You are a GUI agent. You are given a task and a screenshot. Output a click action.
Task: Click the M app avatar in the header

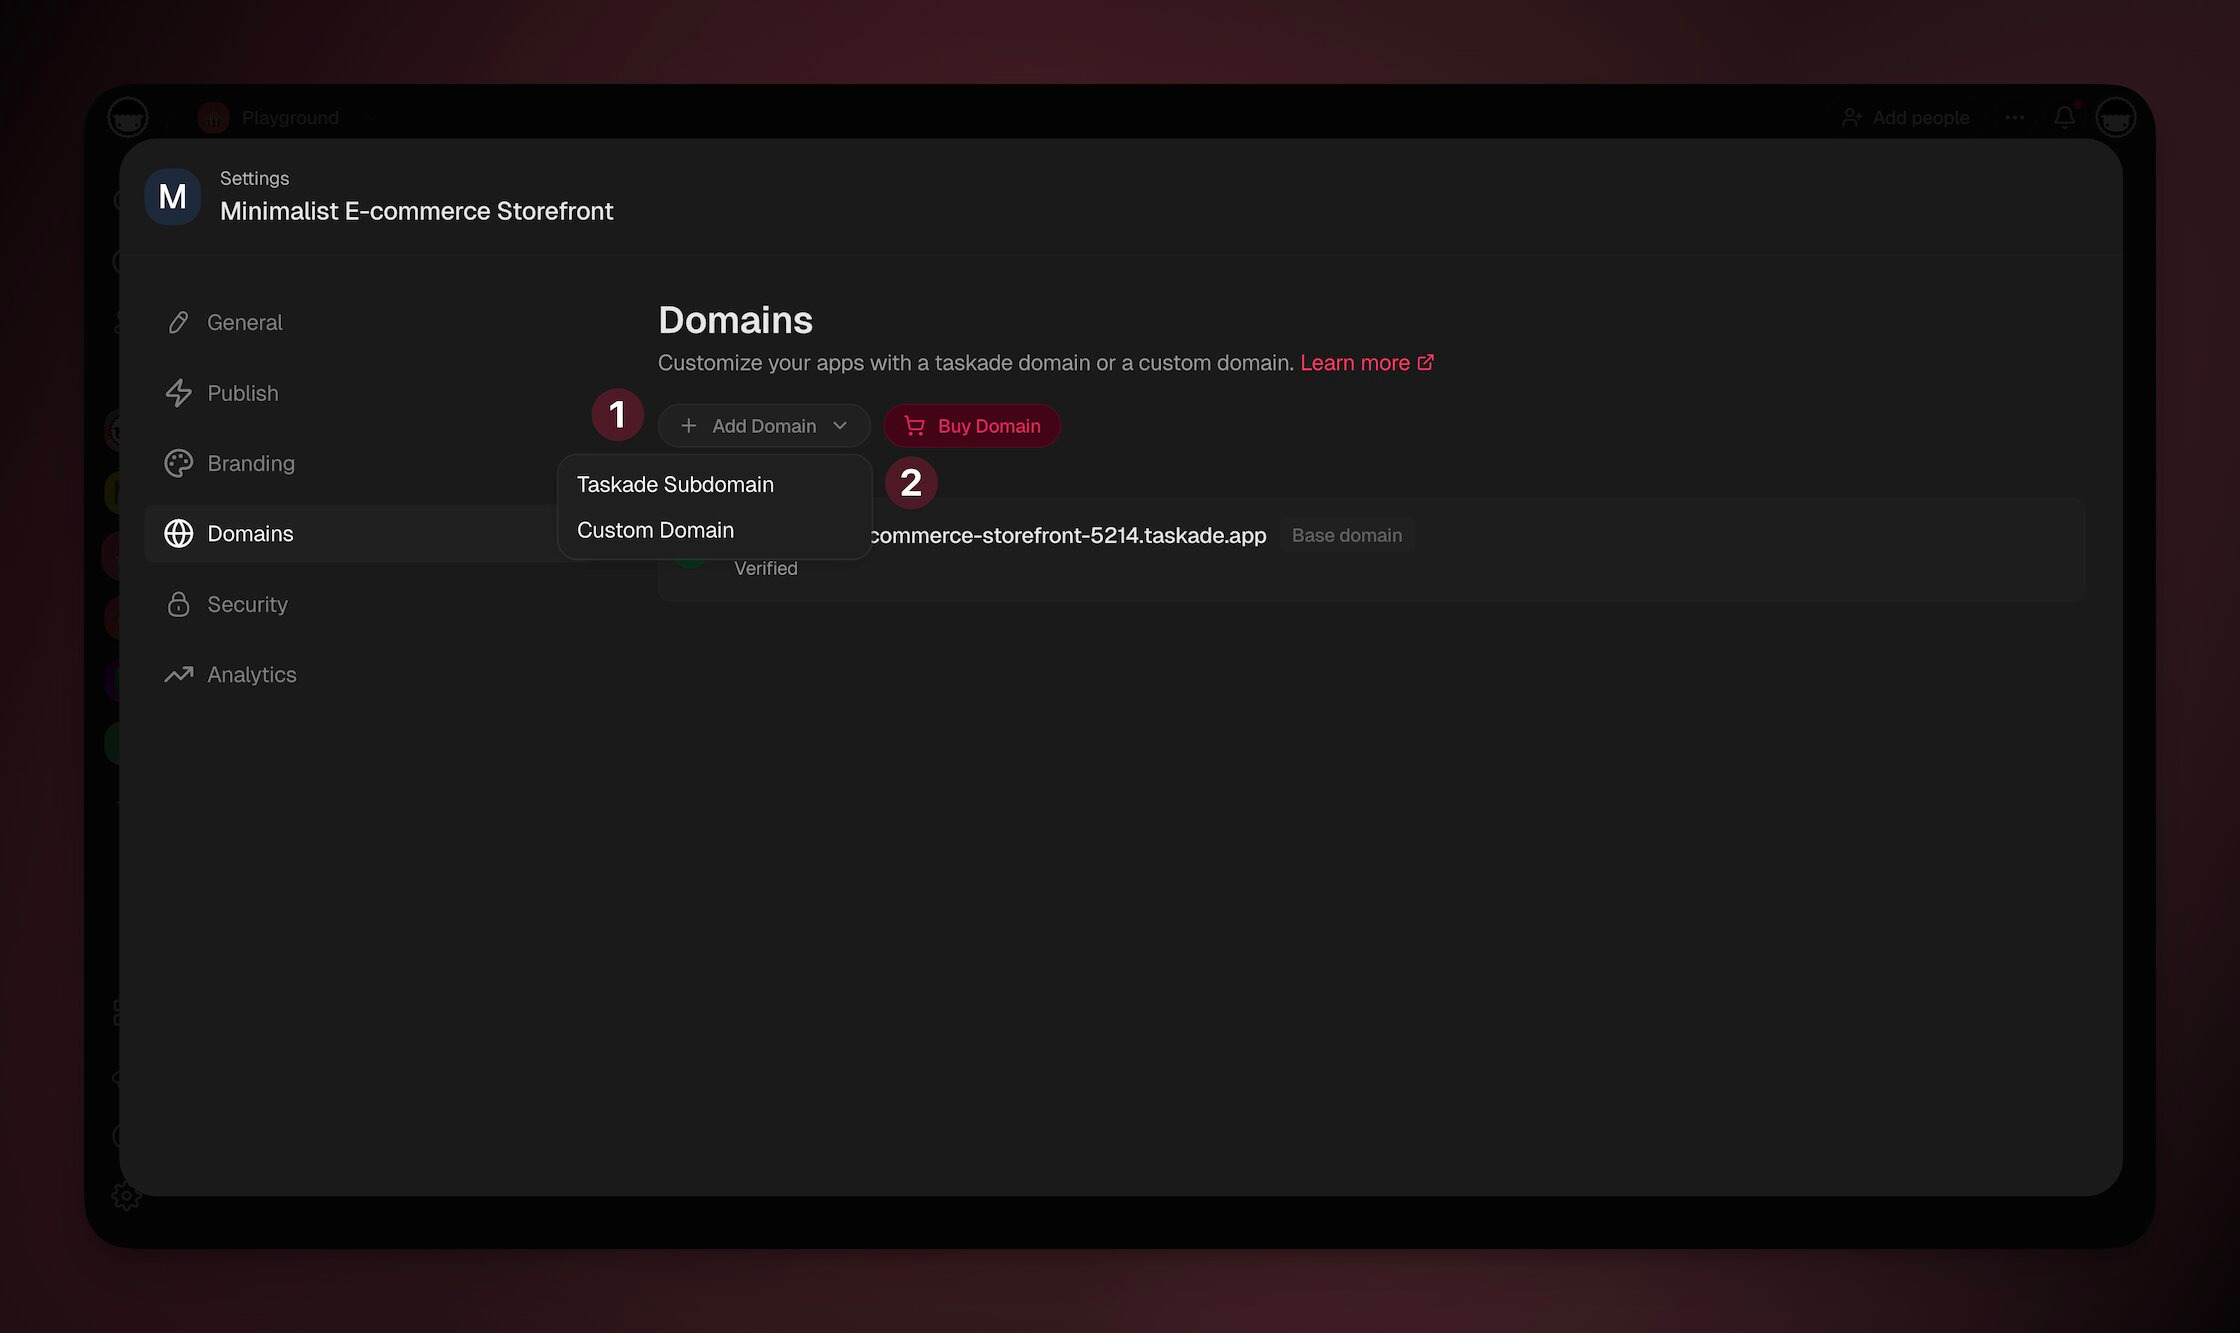pos(172,197)
